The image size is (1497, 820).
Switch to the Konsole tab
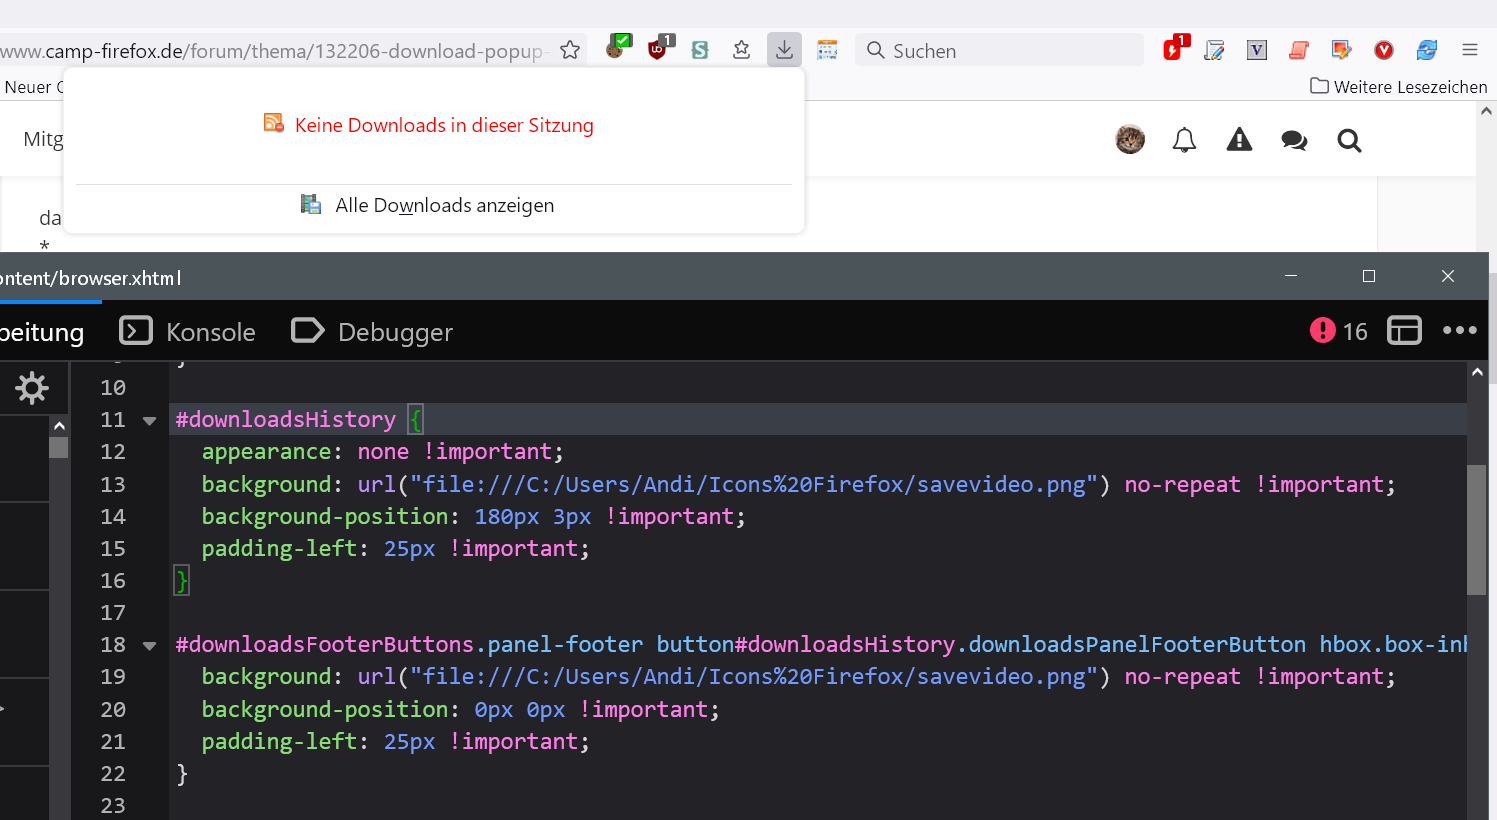[x=188, y=332]
